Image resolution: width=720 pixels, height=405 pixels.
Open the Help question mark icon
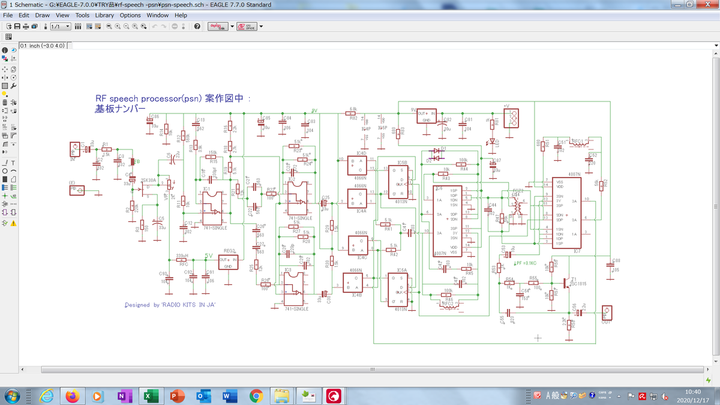coord(197,27)
